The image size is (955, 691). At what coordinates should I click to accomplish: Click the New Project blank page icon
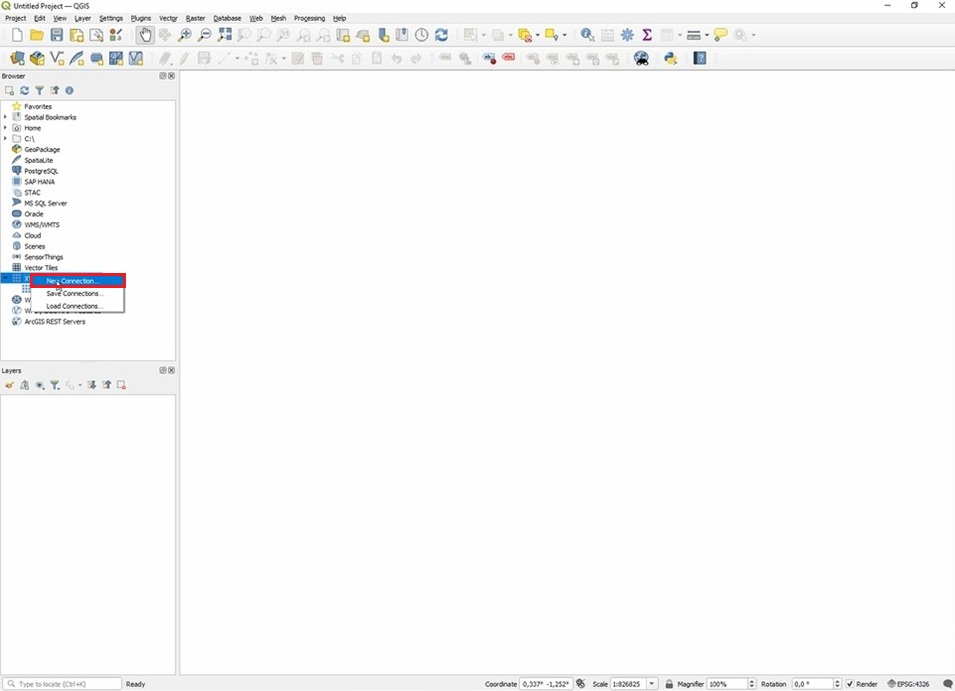click(x=17, y=35)
